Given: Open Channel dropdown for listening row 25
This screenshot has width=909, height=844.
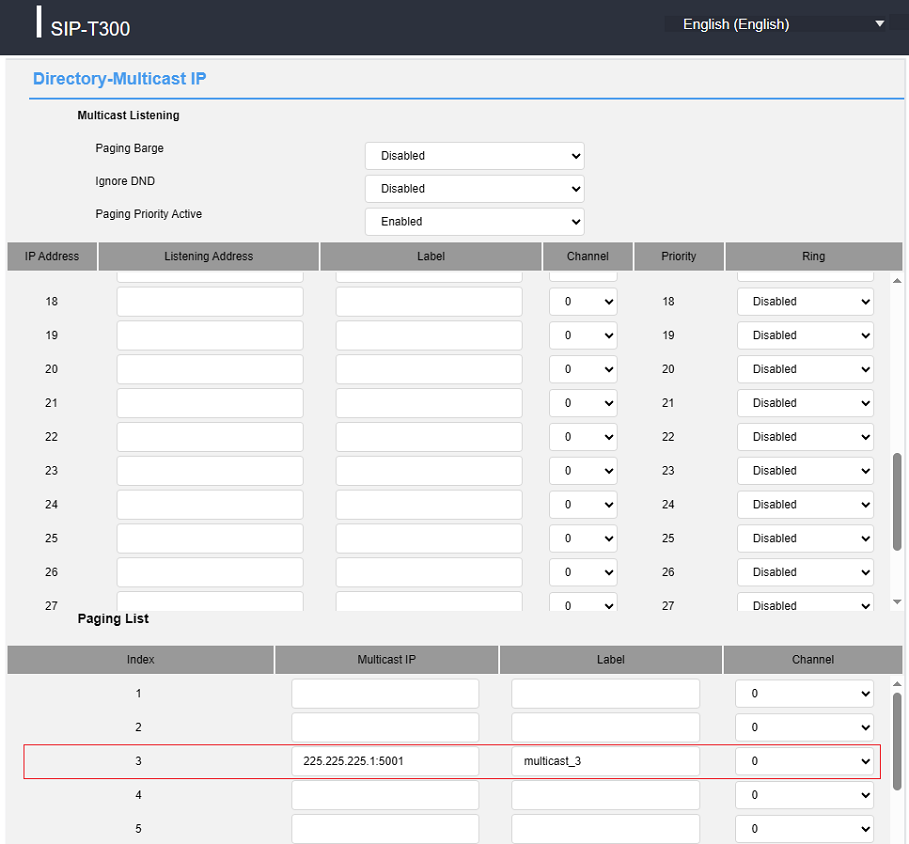Looking at the screenshot, I should click(583, 539).
